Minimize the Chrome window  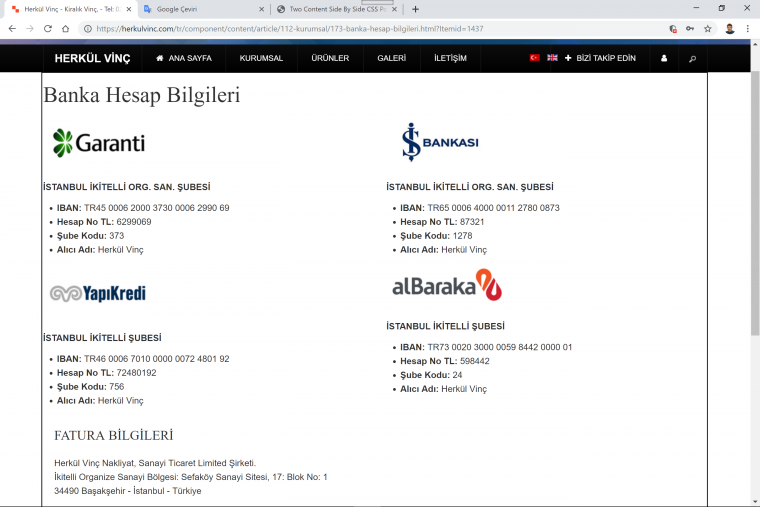[697, 8]
